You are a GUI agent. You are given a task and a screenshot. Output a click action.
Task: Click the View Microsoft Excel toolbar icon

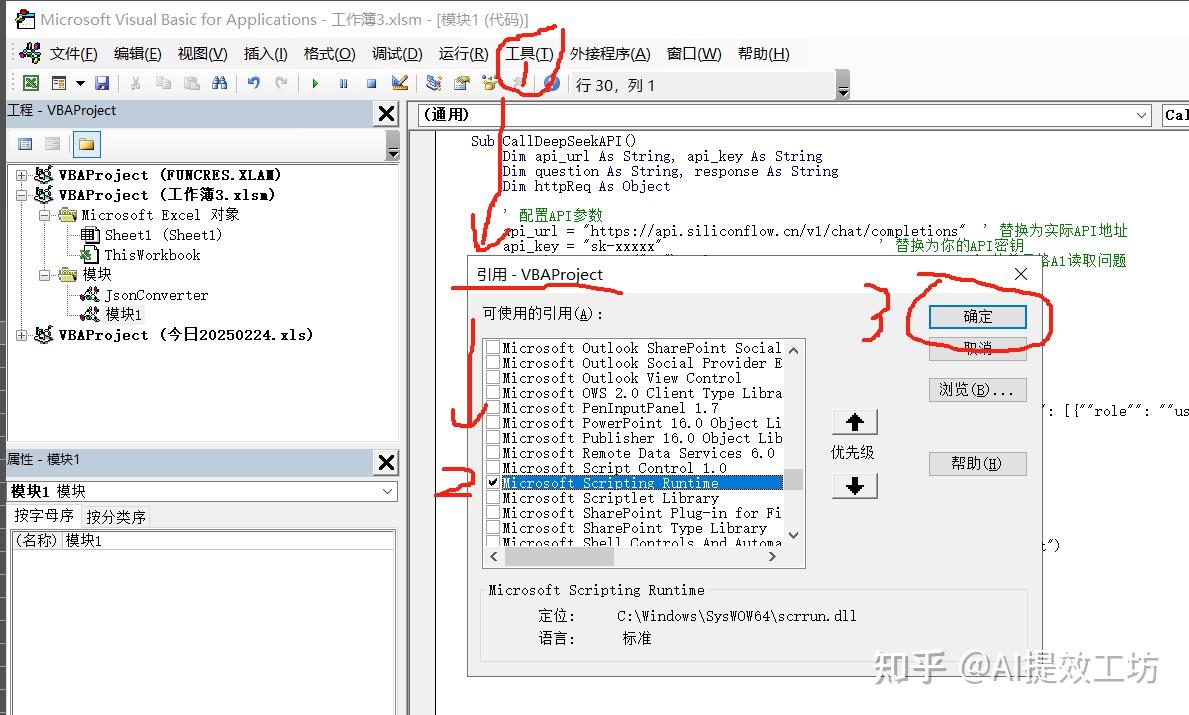[x=30, y=83]
